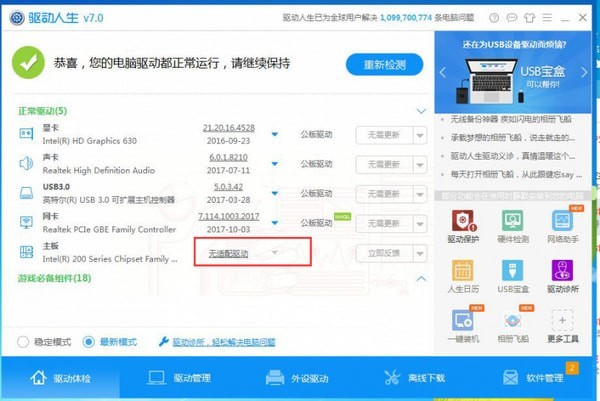Viewport: 600px width, 401px height.
Task: Open version dropdown for Intel HD Graphics 630
Action: point(276,135)
